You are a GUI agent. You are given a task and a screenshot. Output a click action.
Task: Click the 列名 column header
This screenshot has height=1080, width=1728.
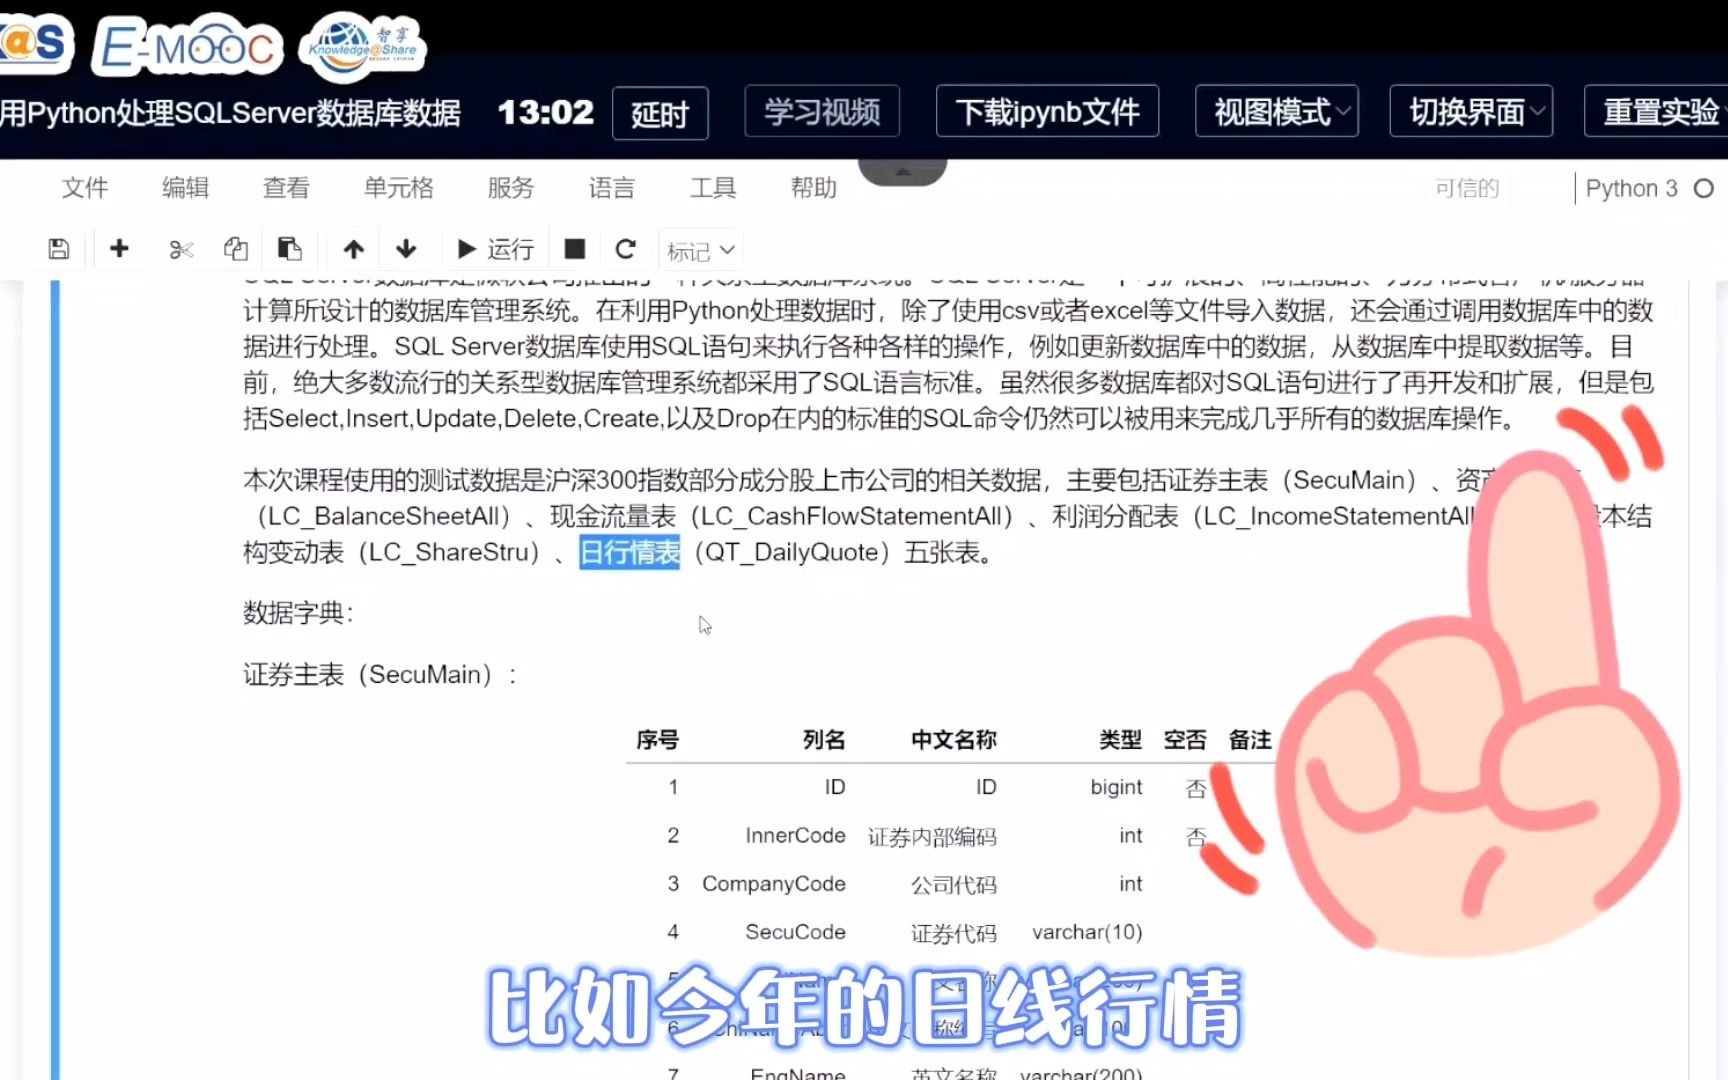(x=824, y=739)
